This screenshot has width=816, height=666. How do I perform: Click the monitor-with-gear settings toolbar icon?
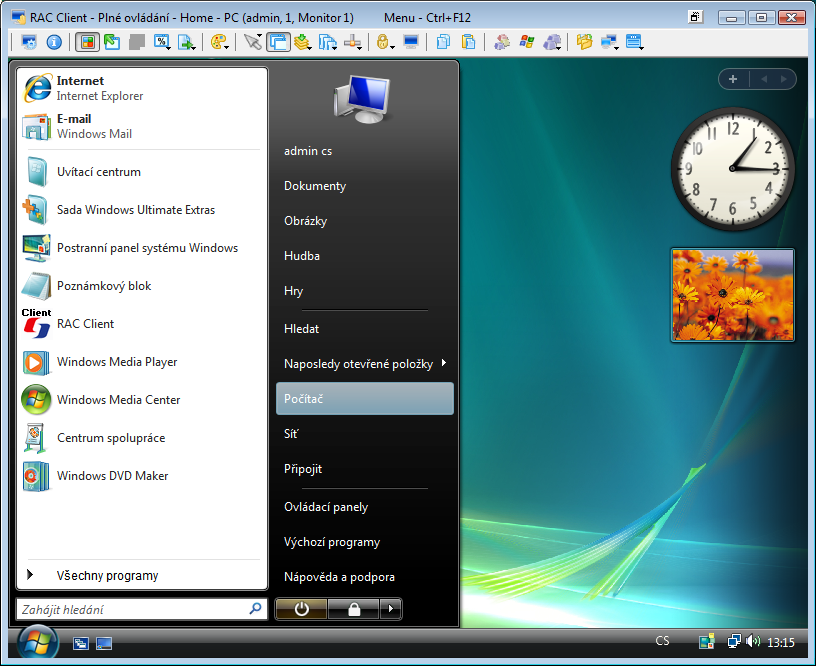29,42
